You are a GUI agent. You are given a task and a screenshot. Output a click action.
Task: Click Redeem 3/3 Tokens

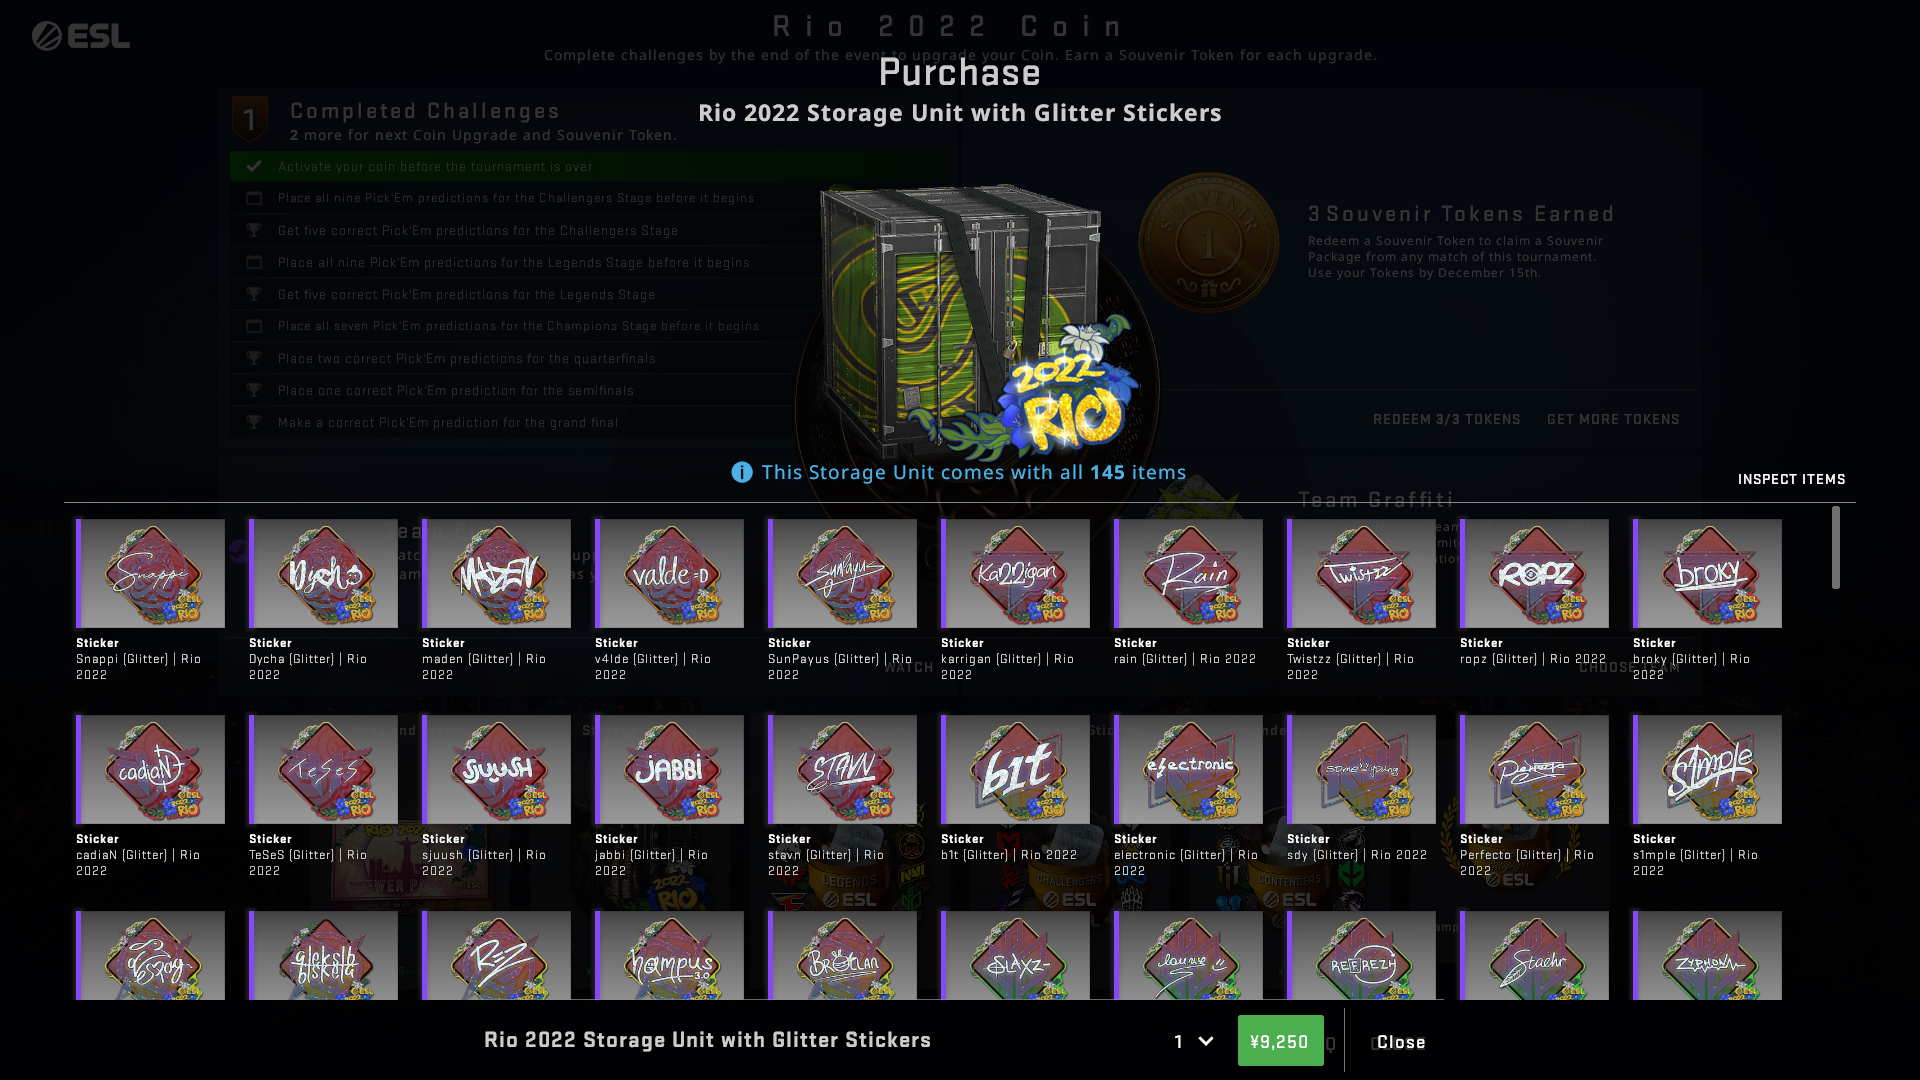[1446, 419]
